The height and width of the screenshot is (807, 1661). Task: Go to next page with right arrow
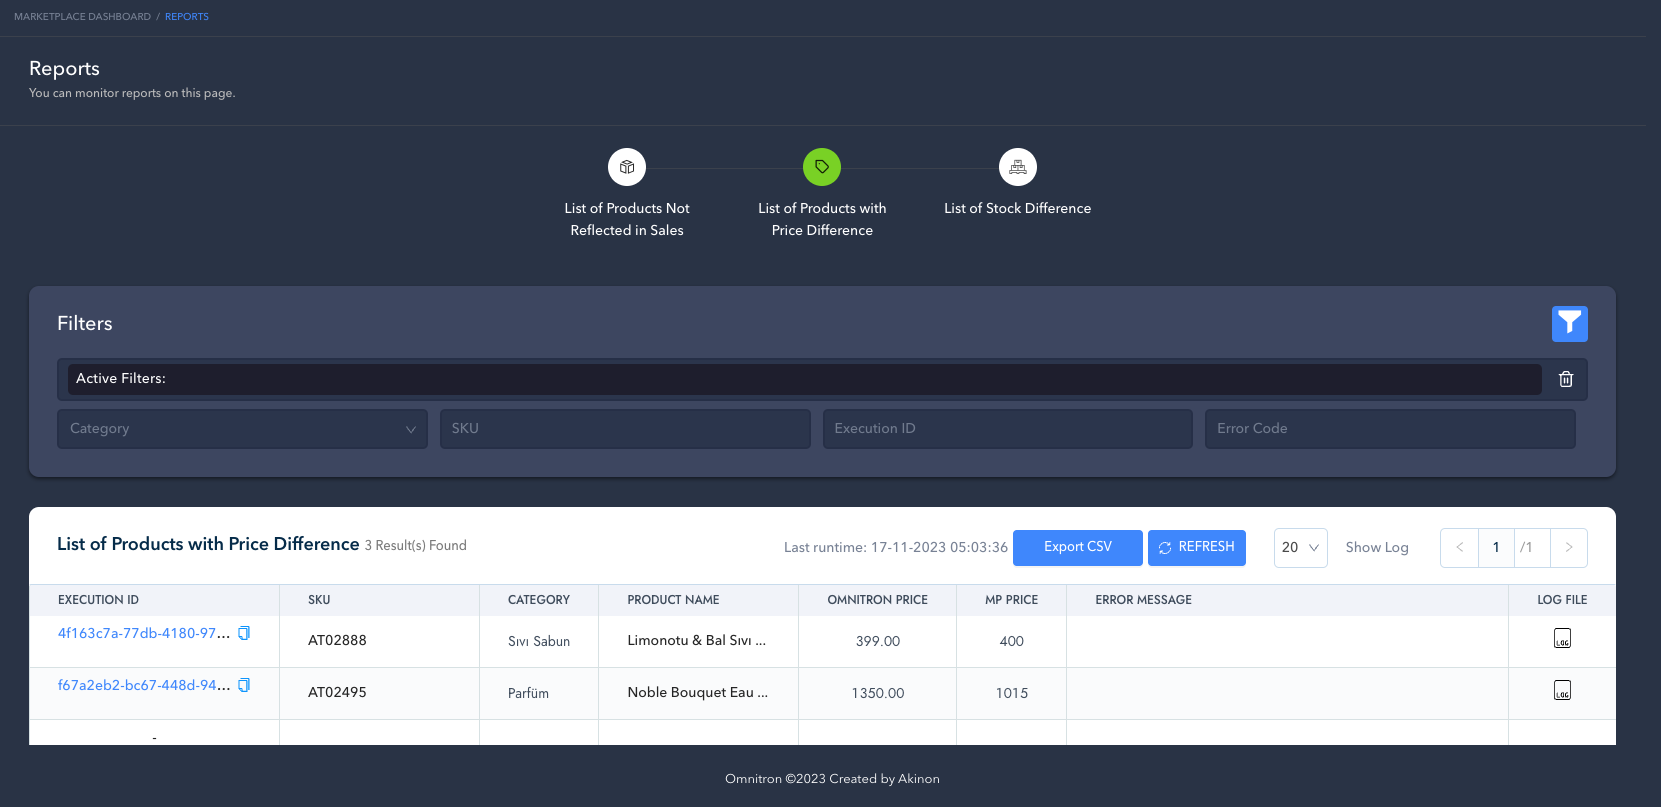point(1568,548)
